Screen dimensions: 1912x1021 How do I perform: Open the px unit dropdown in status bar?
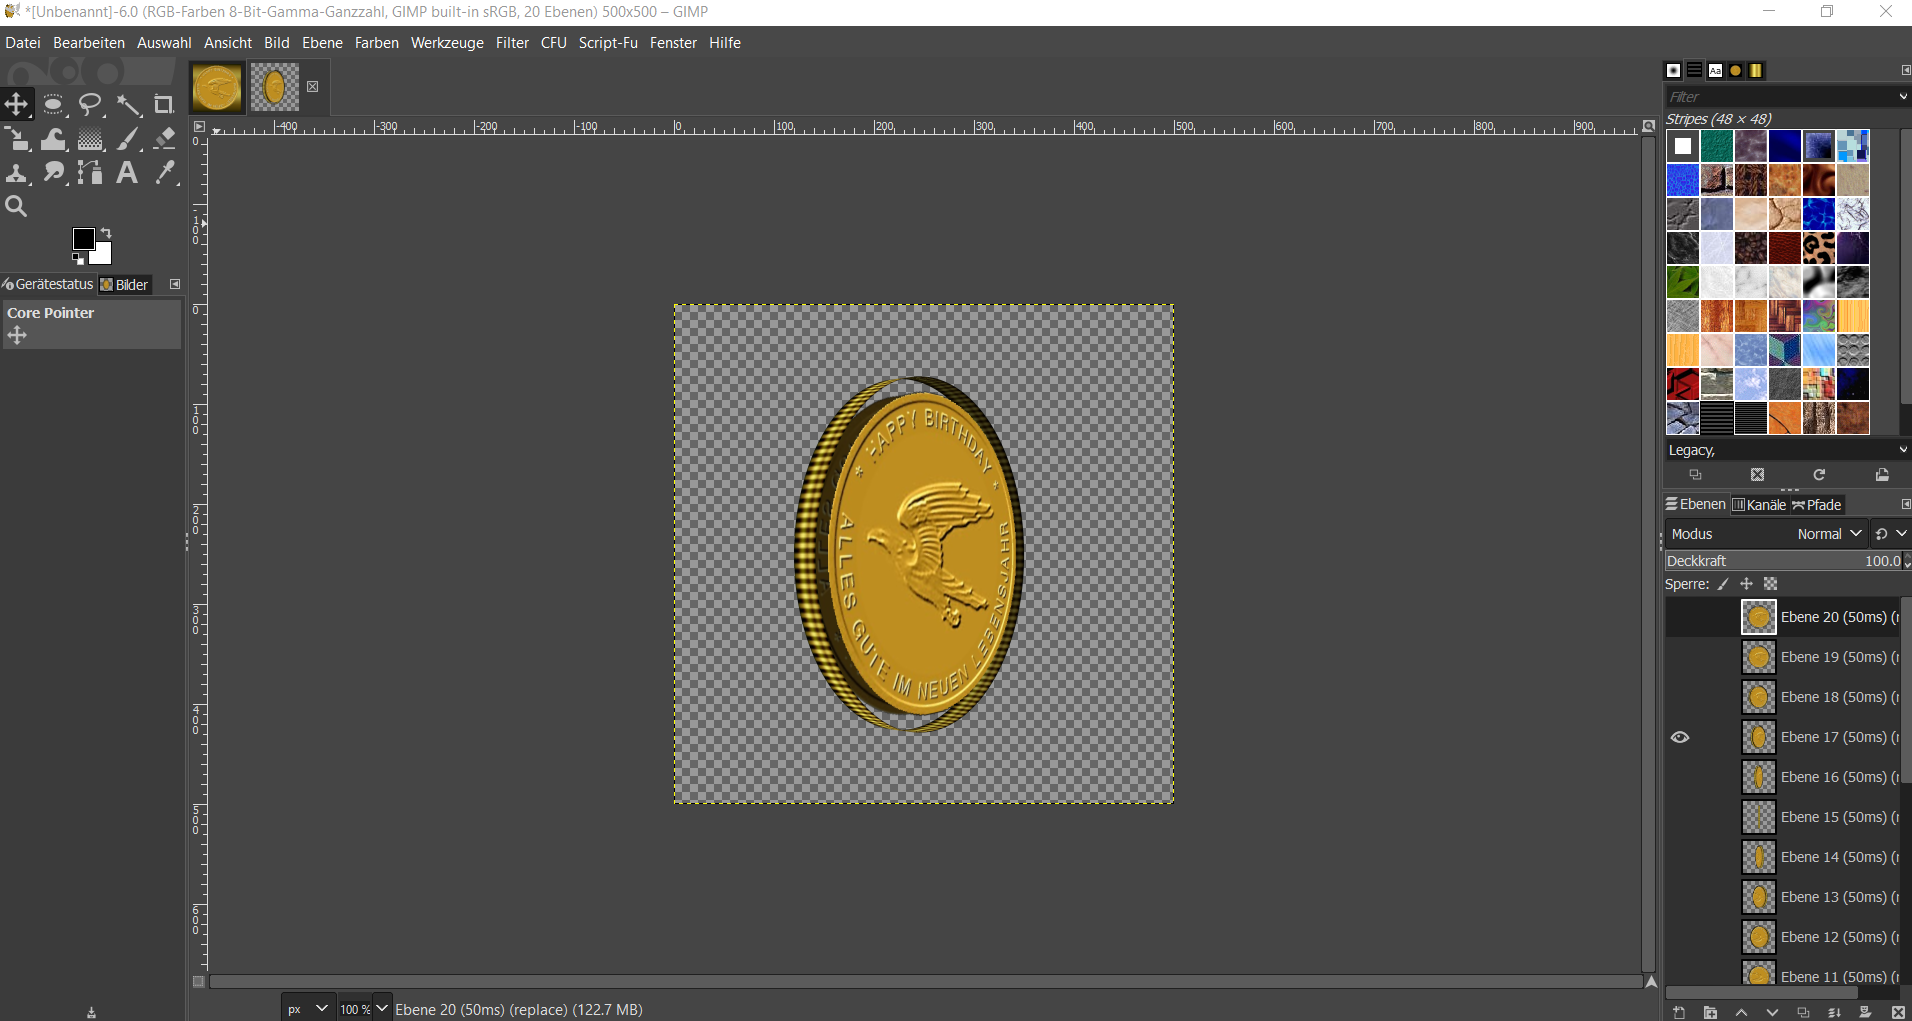307,1009
